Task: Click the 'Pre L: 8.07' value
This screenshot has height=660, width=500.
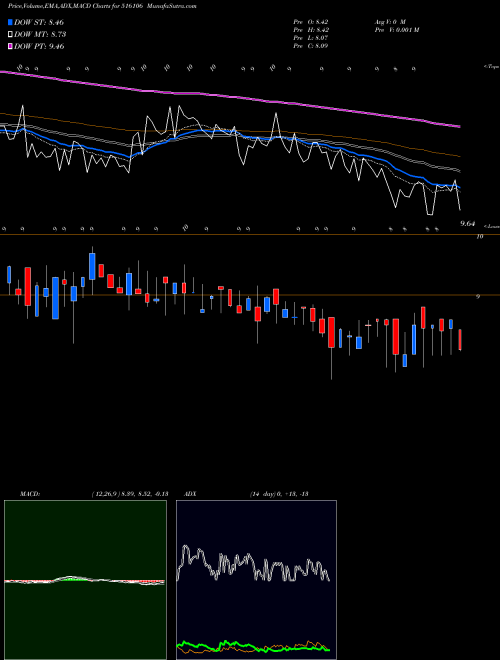Action: 311,38
